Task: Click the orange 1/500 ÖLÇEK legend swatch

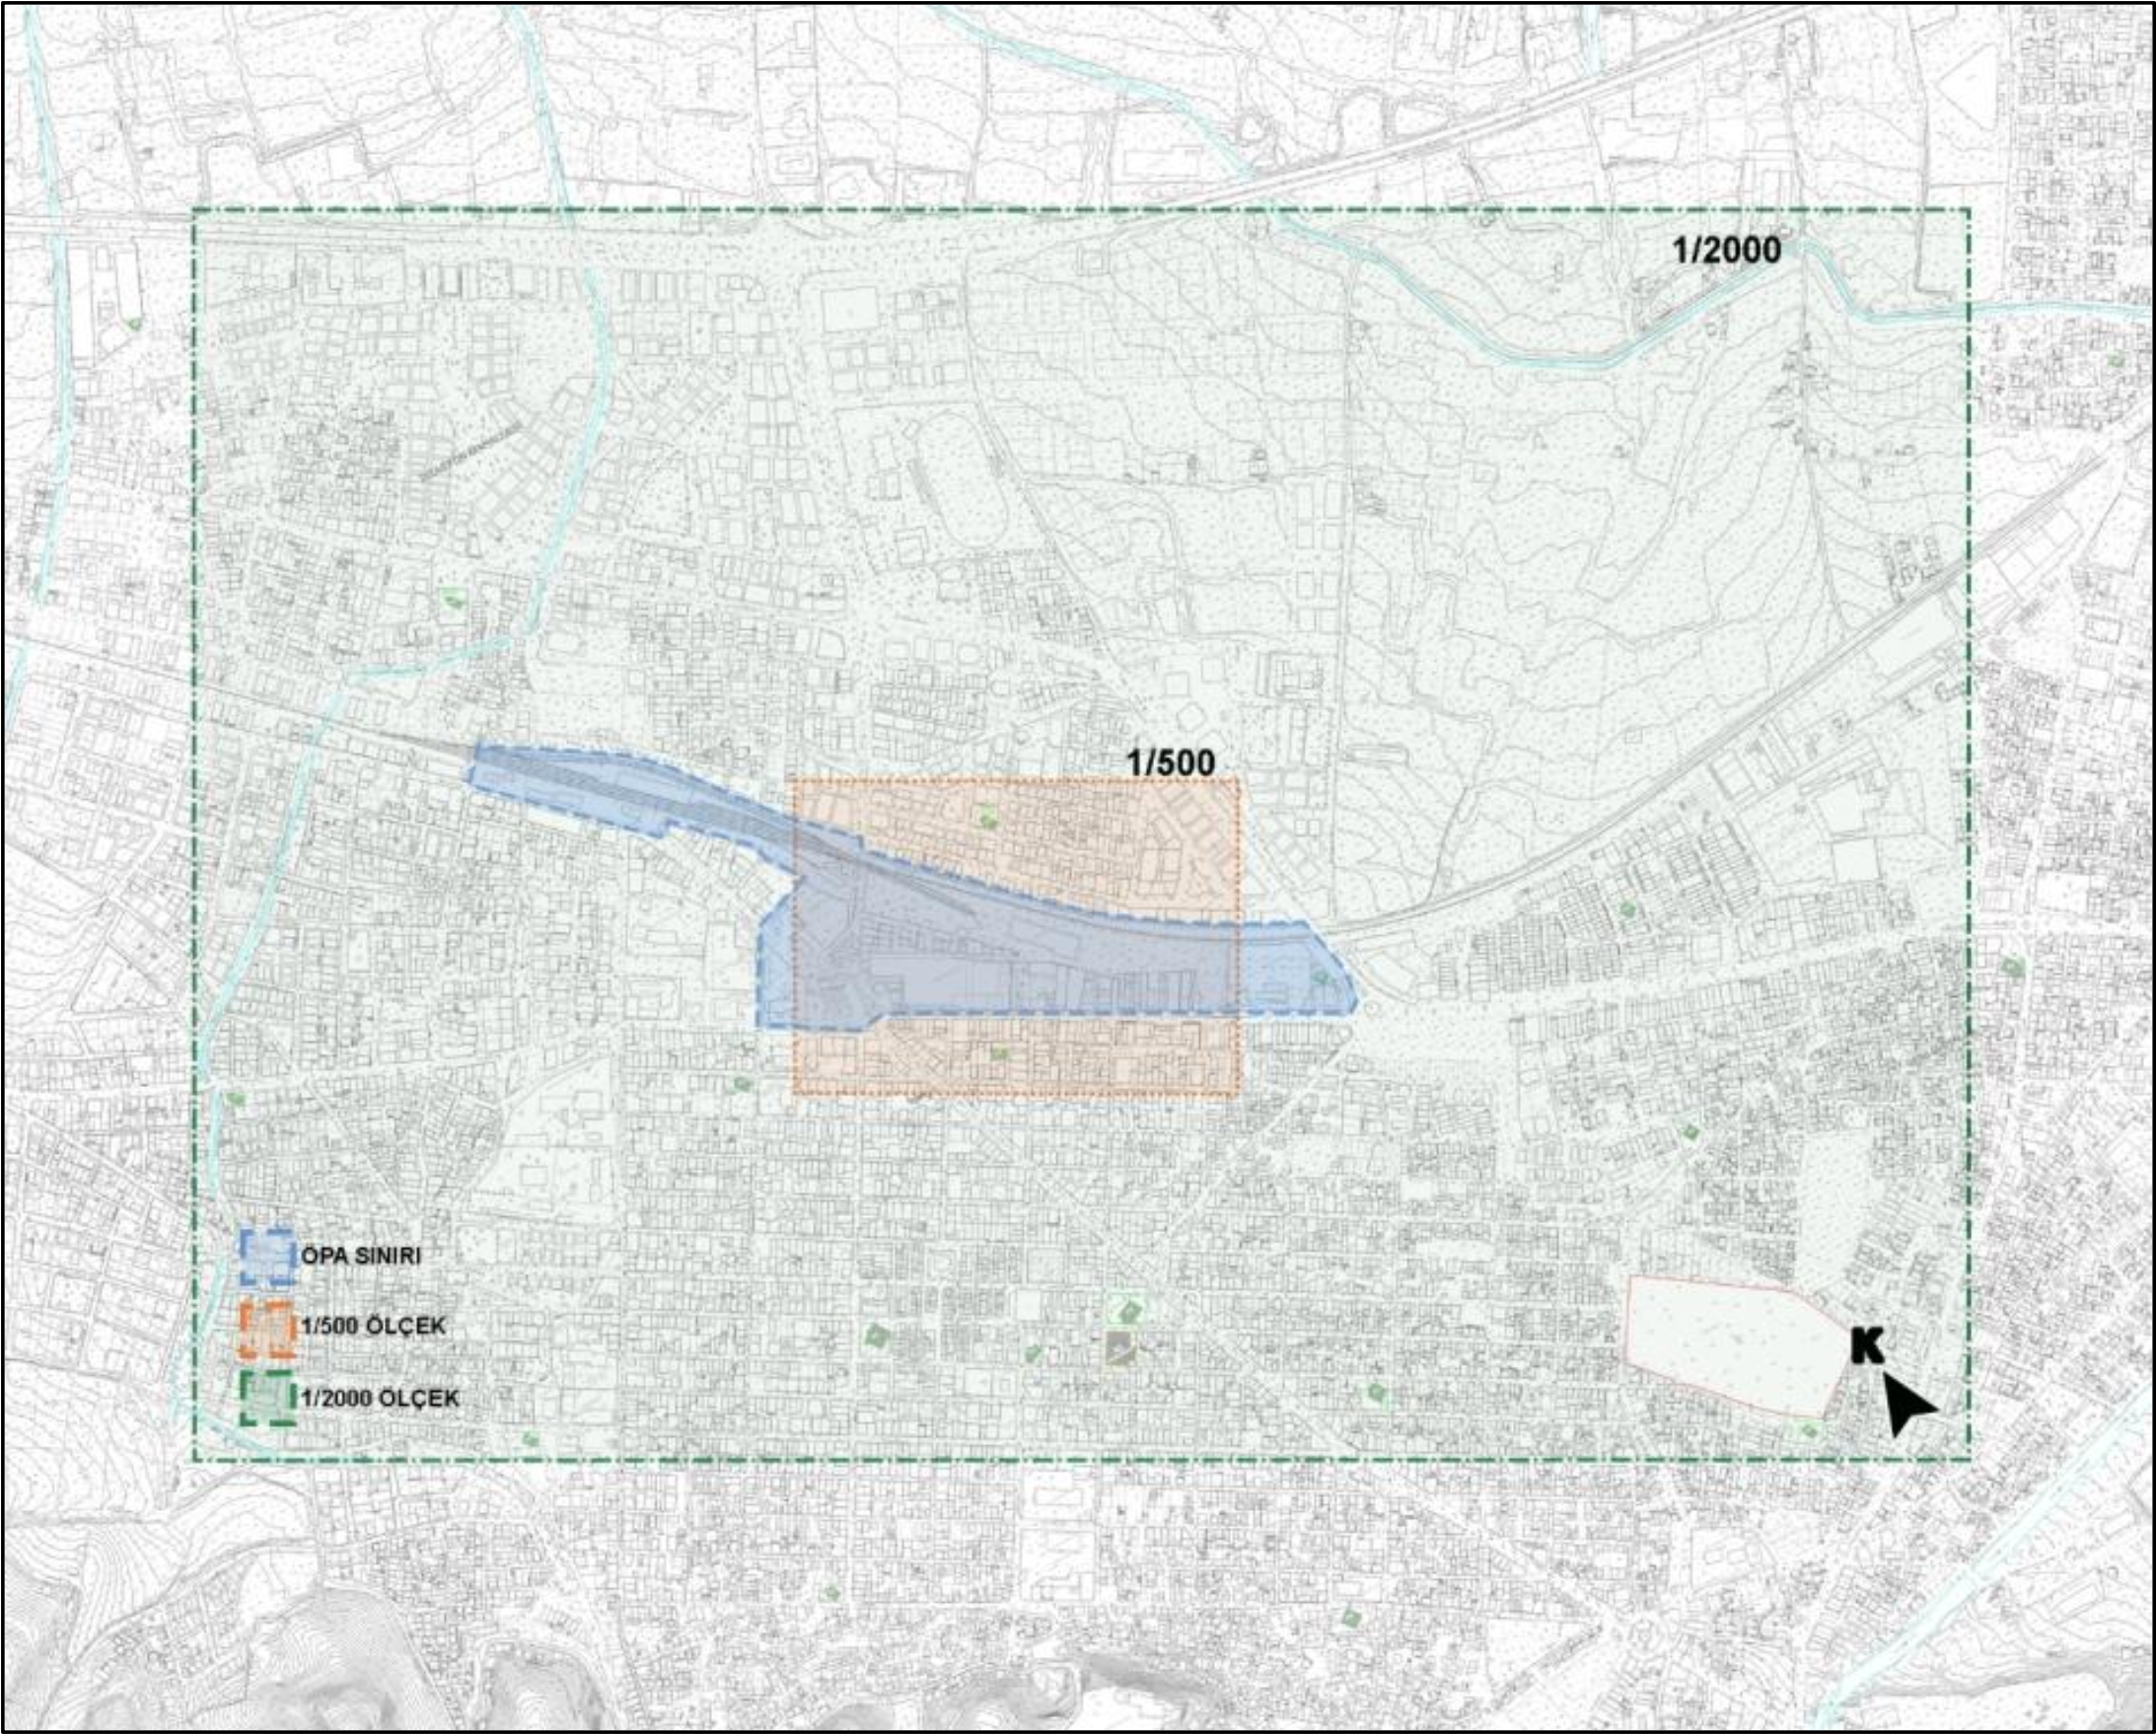Action: point(266,1329)
